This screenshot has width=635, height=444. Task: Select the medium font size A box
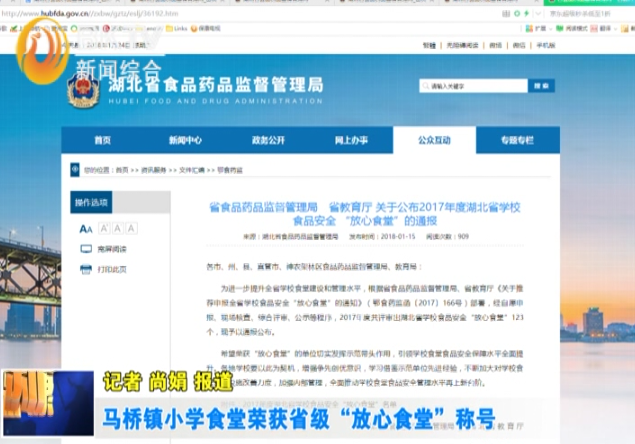pyautogui.click(x=117, y=229)
